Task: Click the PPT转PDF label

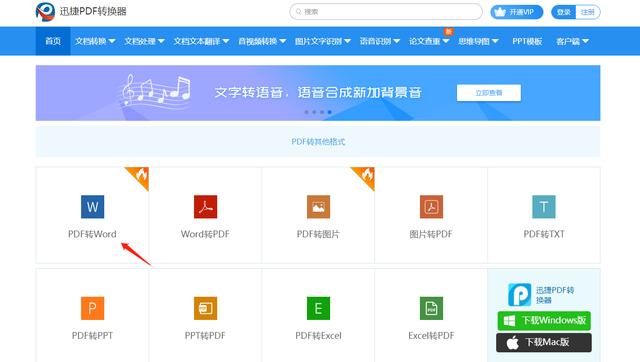Action: click(x=205, y=336)
